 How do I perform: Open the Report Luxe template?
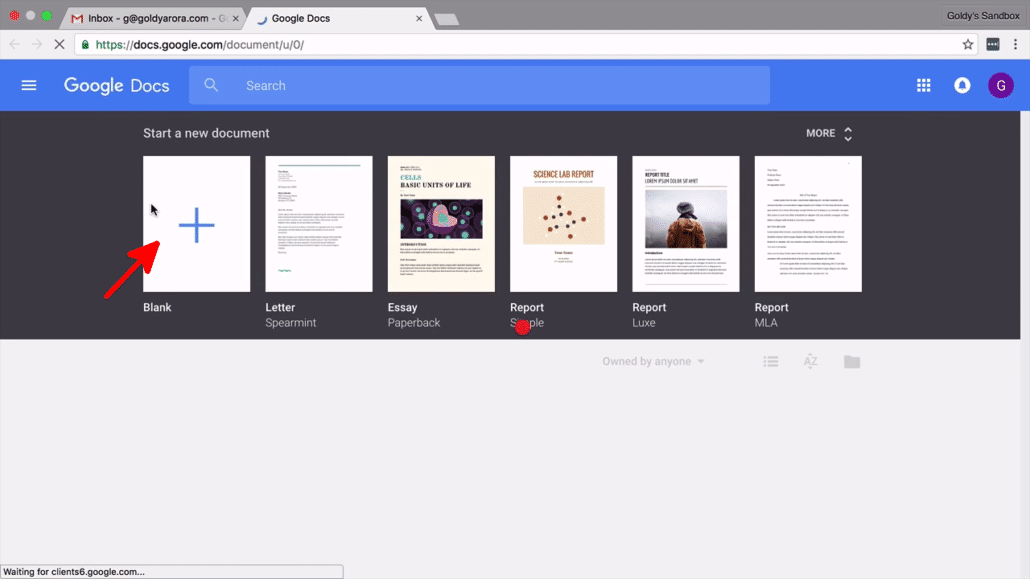tap(685, 223)
